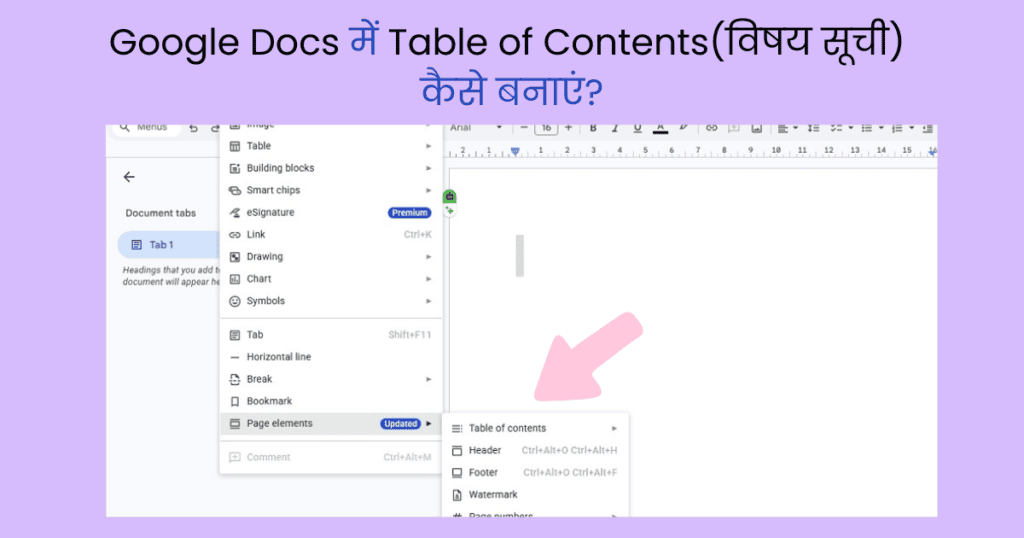Expand the Page elements submenu arrow
The image size is (1024, 538).
(428, 423)
